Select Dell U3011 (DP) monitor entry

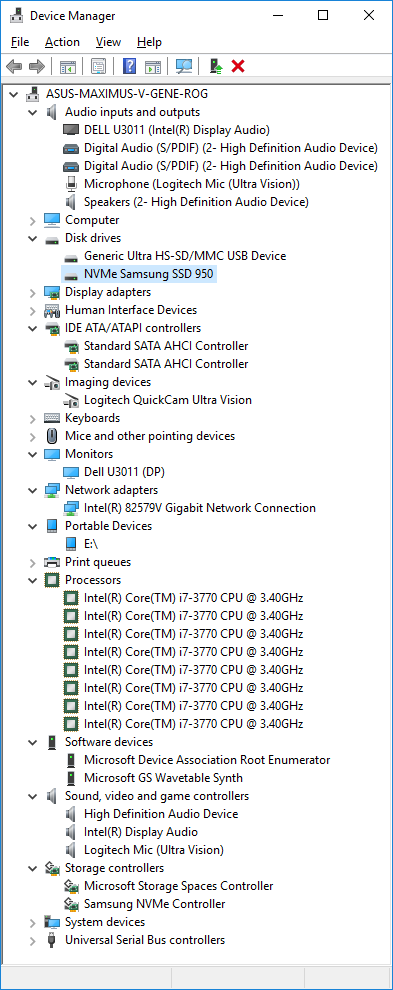124,472
